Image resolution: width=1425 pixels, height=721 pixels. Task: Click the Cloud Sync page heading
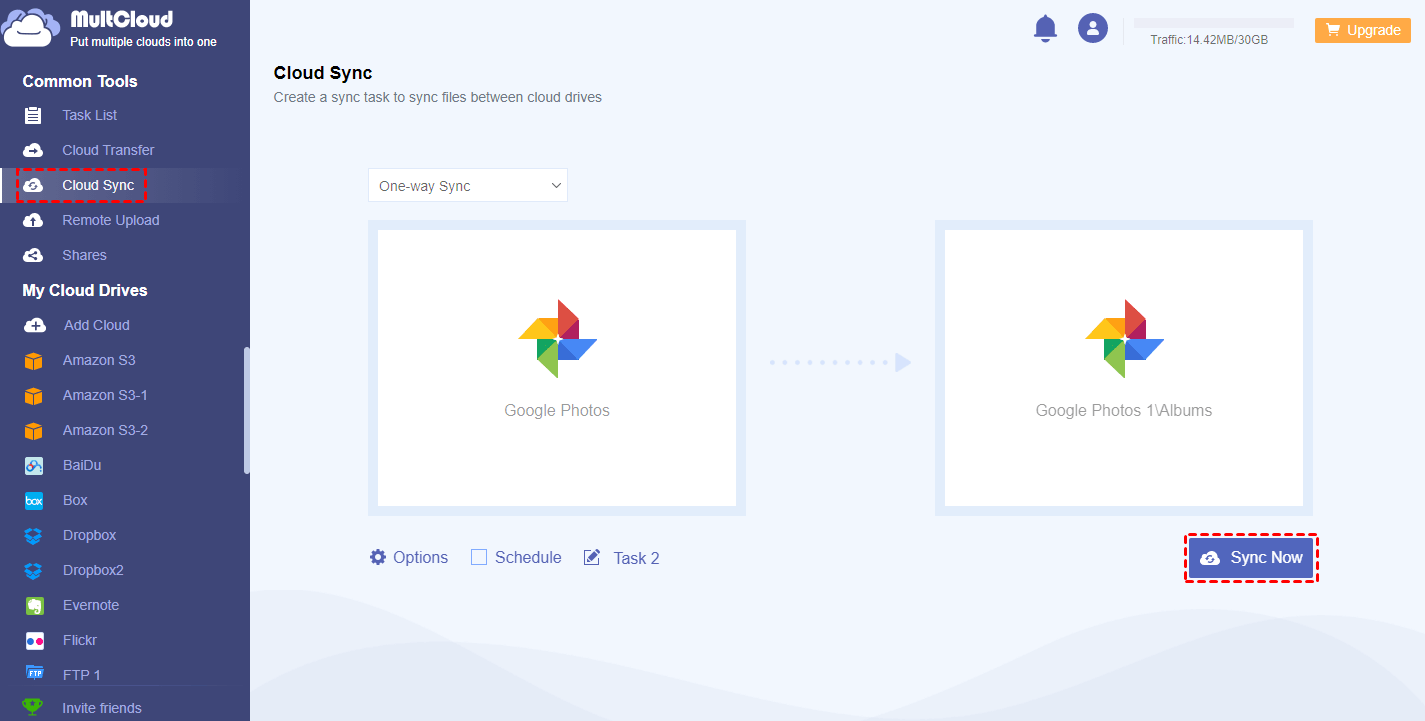click(323, 73)
